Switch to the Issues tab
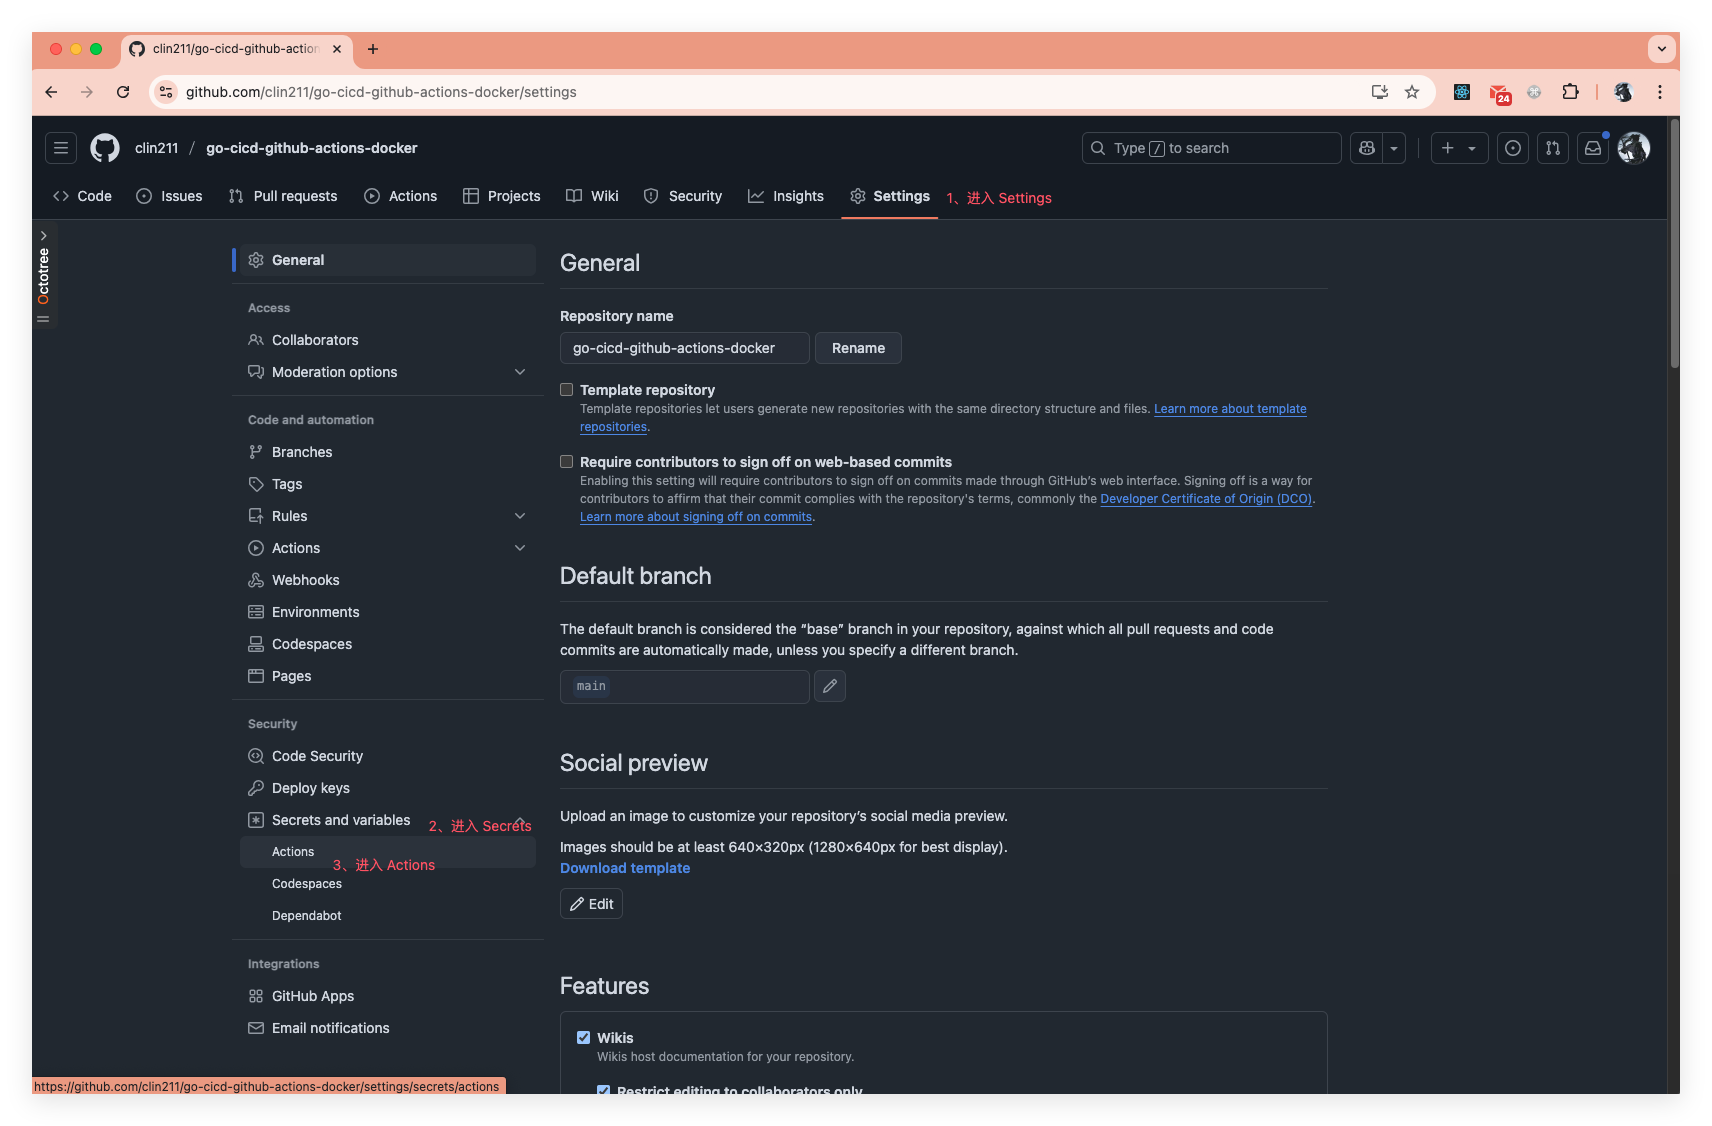 (169, 196)
